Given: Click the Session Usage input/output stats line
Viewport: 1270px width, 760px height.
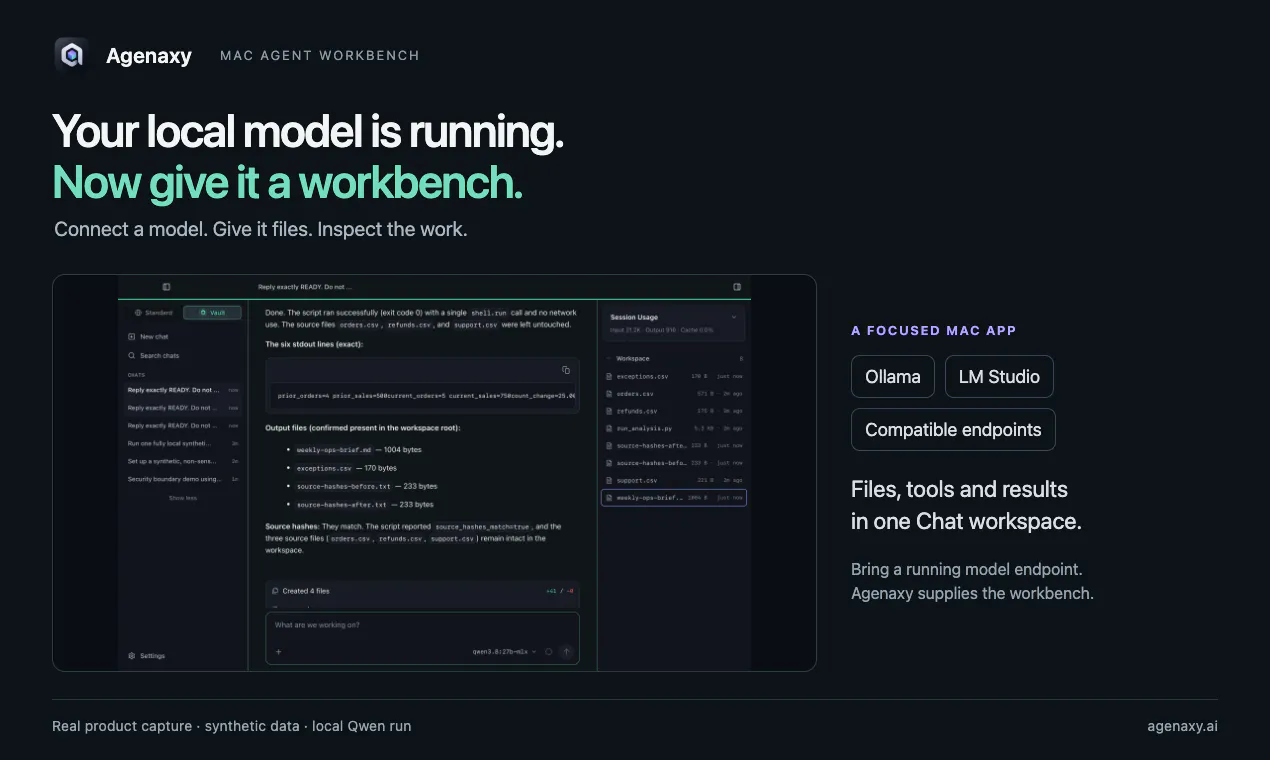Looking at the screenshot, I should [x=662, y=329].
